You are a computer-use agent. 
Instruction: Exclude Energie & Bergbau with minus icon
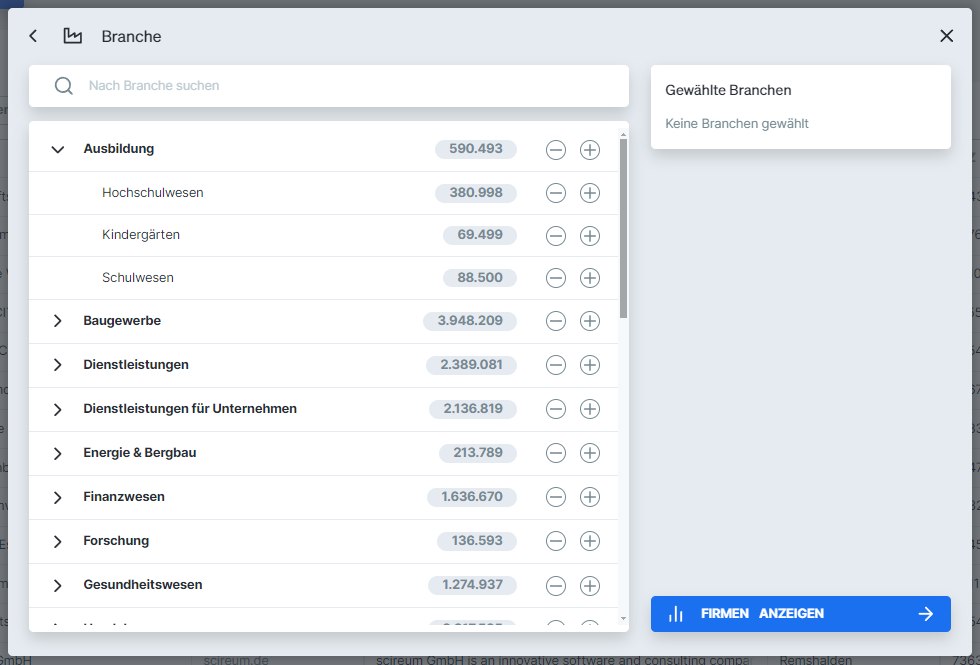point(556,453)
